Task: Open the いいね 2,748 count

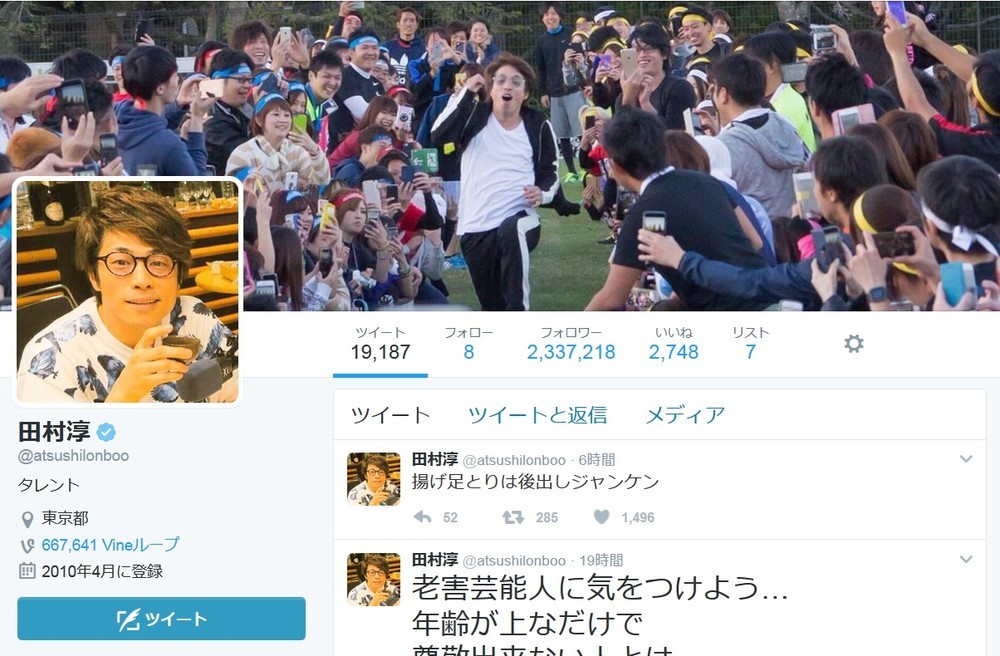Action: click(673, 344)
